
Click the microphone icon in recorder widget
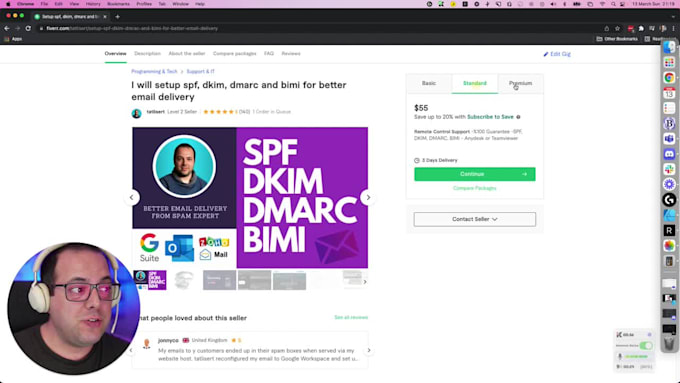620,357
